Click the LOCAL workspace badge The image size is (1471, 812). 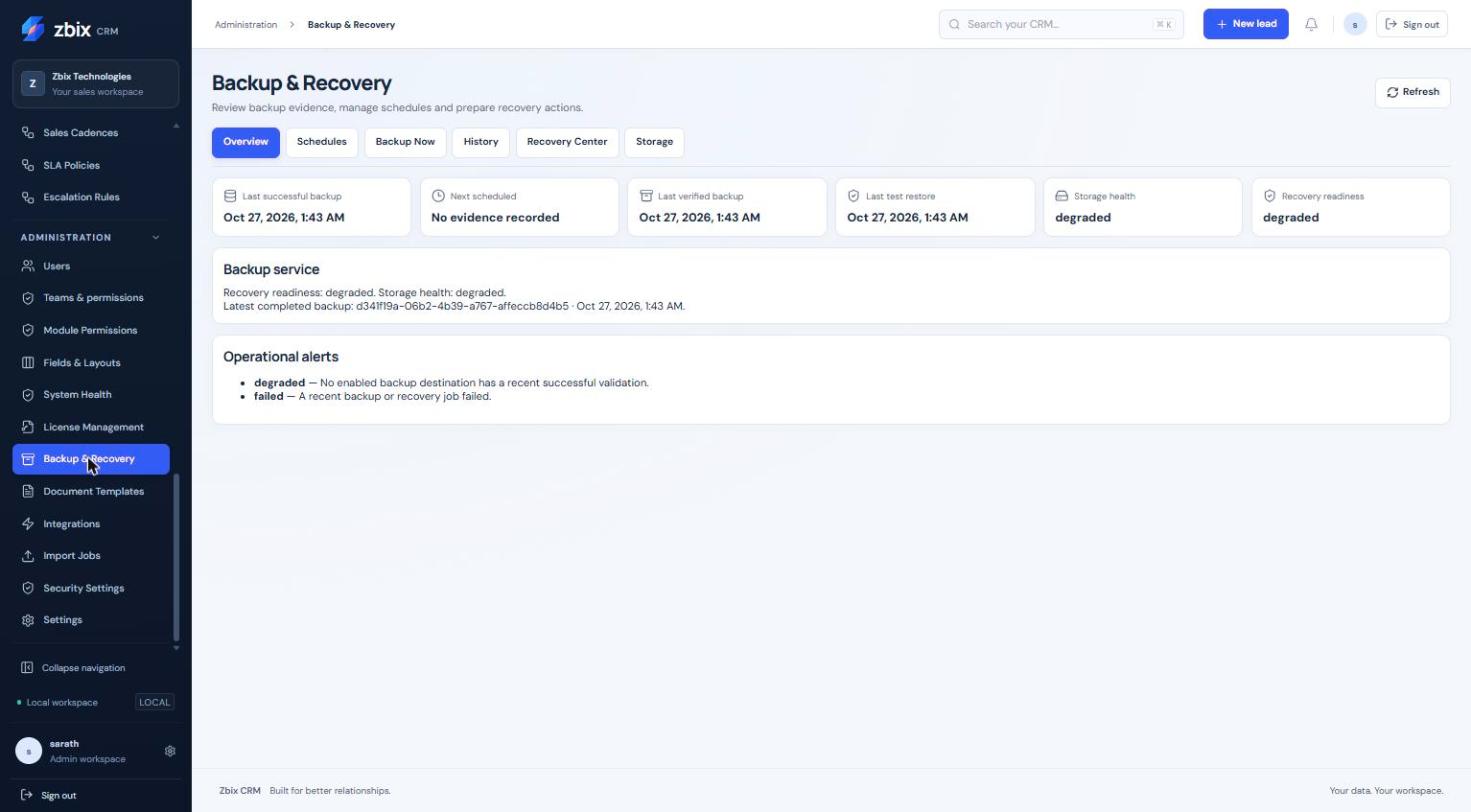tap(155, 702)
